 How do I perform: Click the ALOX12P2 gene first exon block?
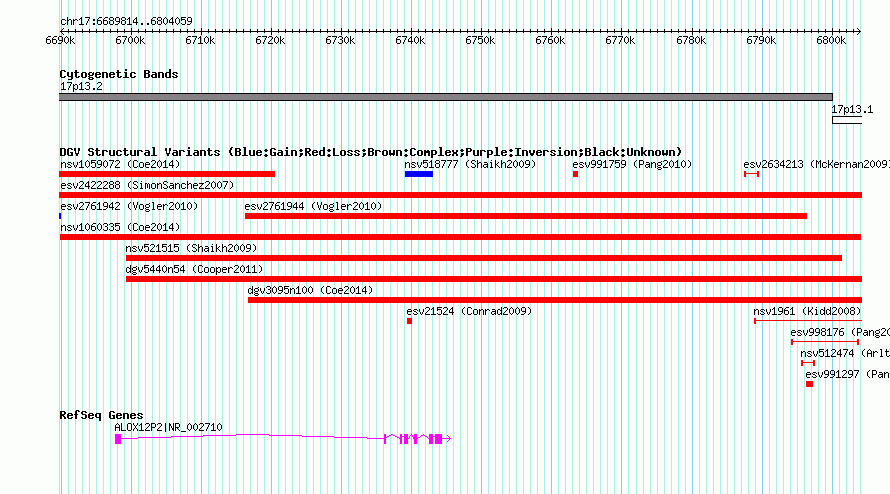(x=118, y=439)
